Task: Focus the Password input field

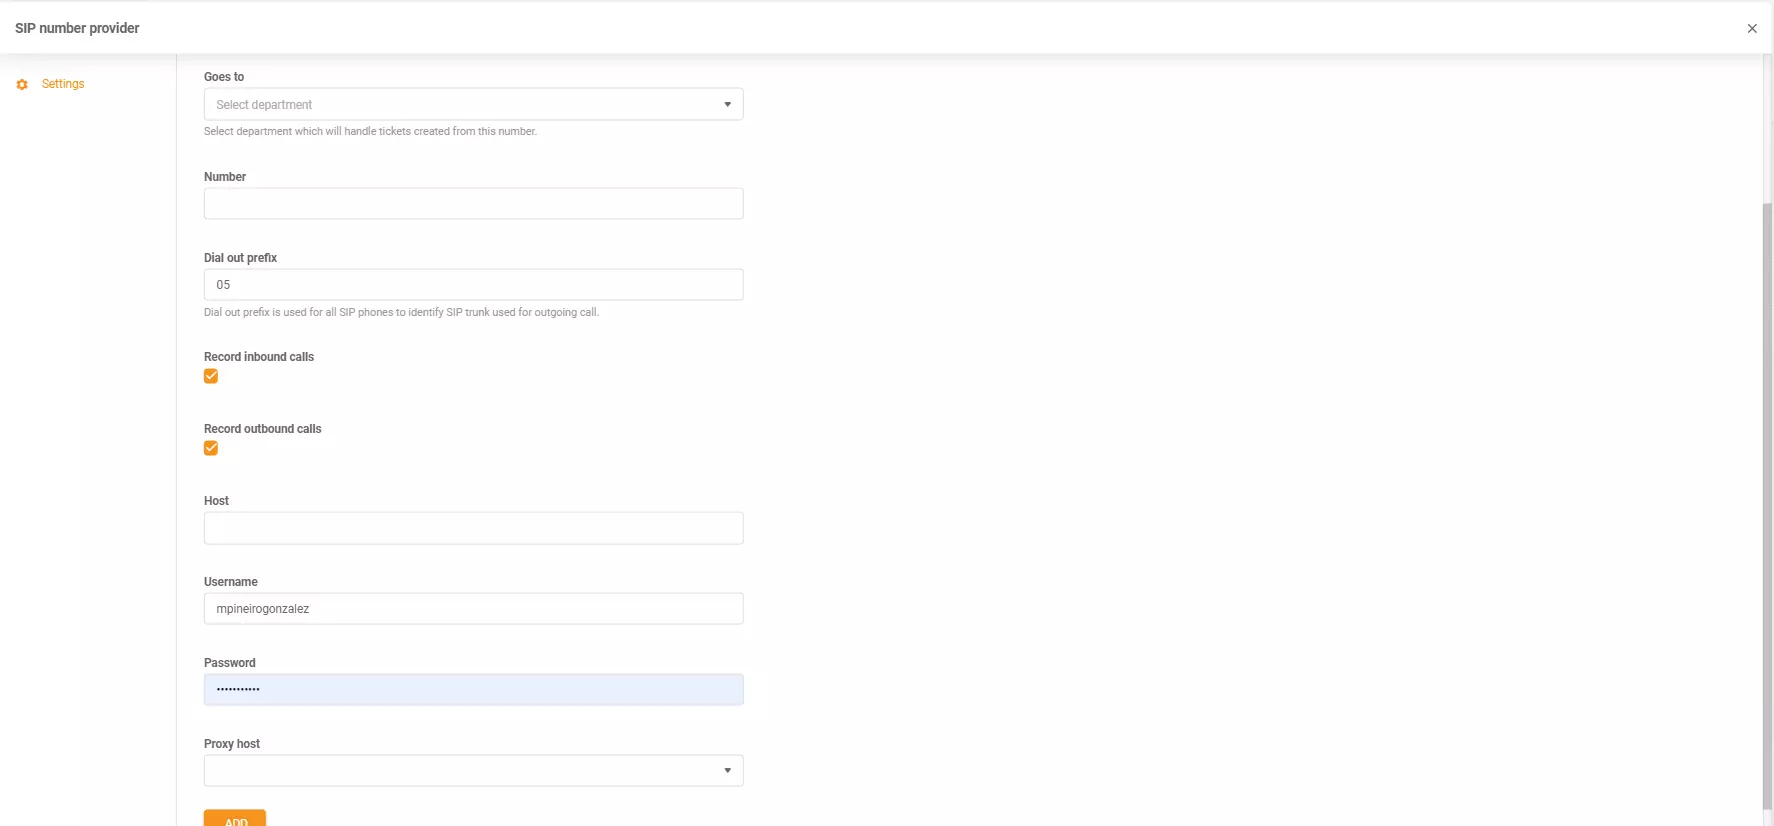Action: (473, 690)
